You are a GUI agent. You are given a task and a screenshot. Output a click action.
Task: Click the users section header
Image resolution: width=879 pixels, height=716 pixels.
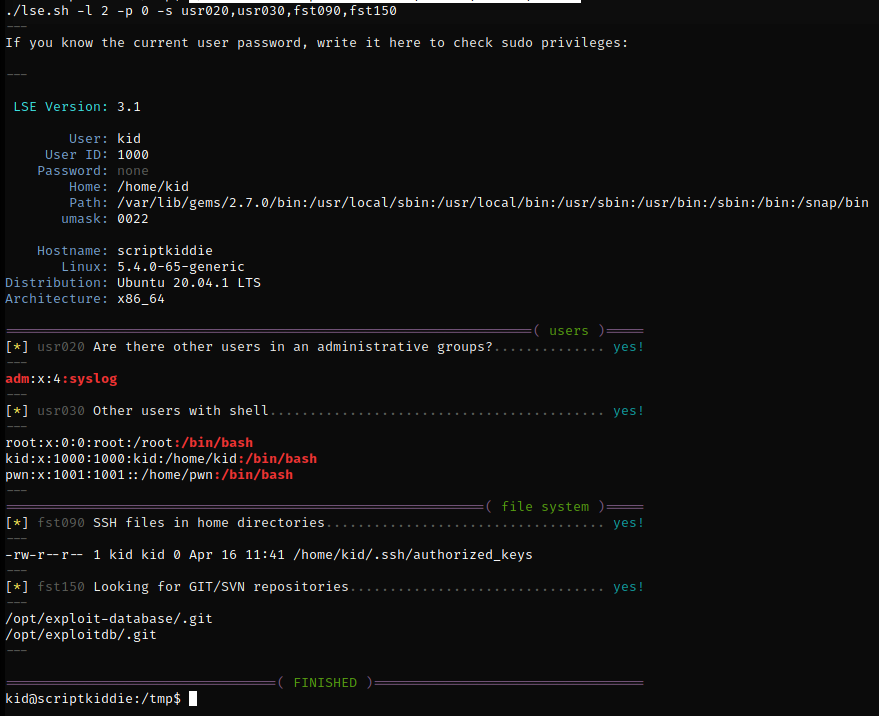click(569, 331)
